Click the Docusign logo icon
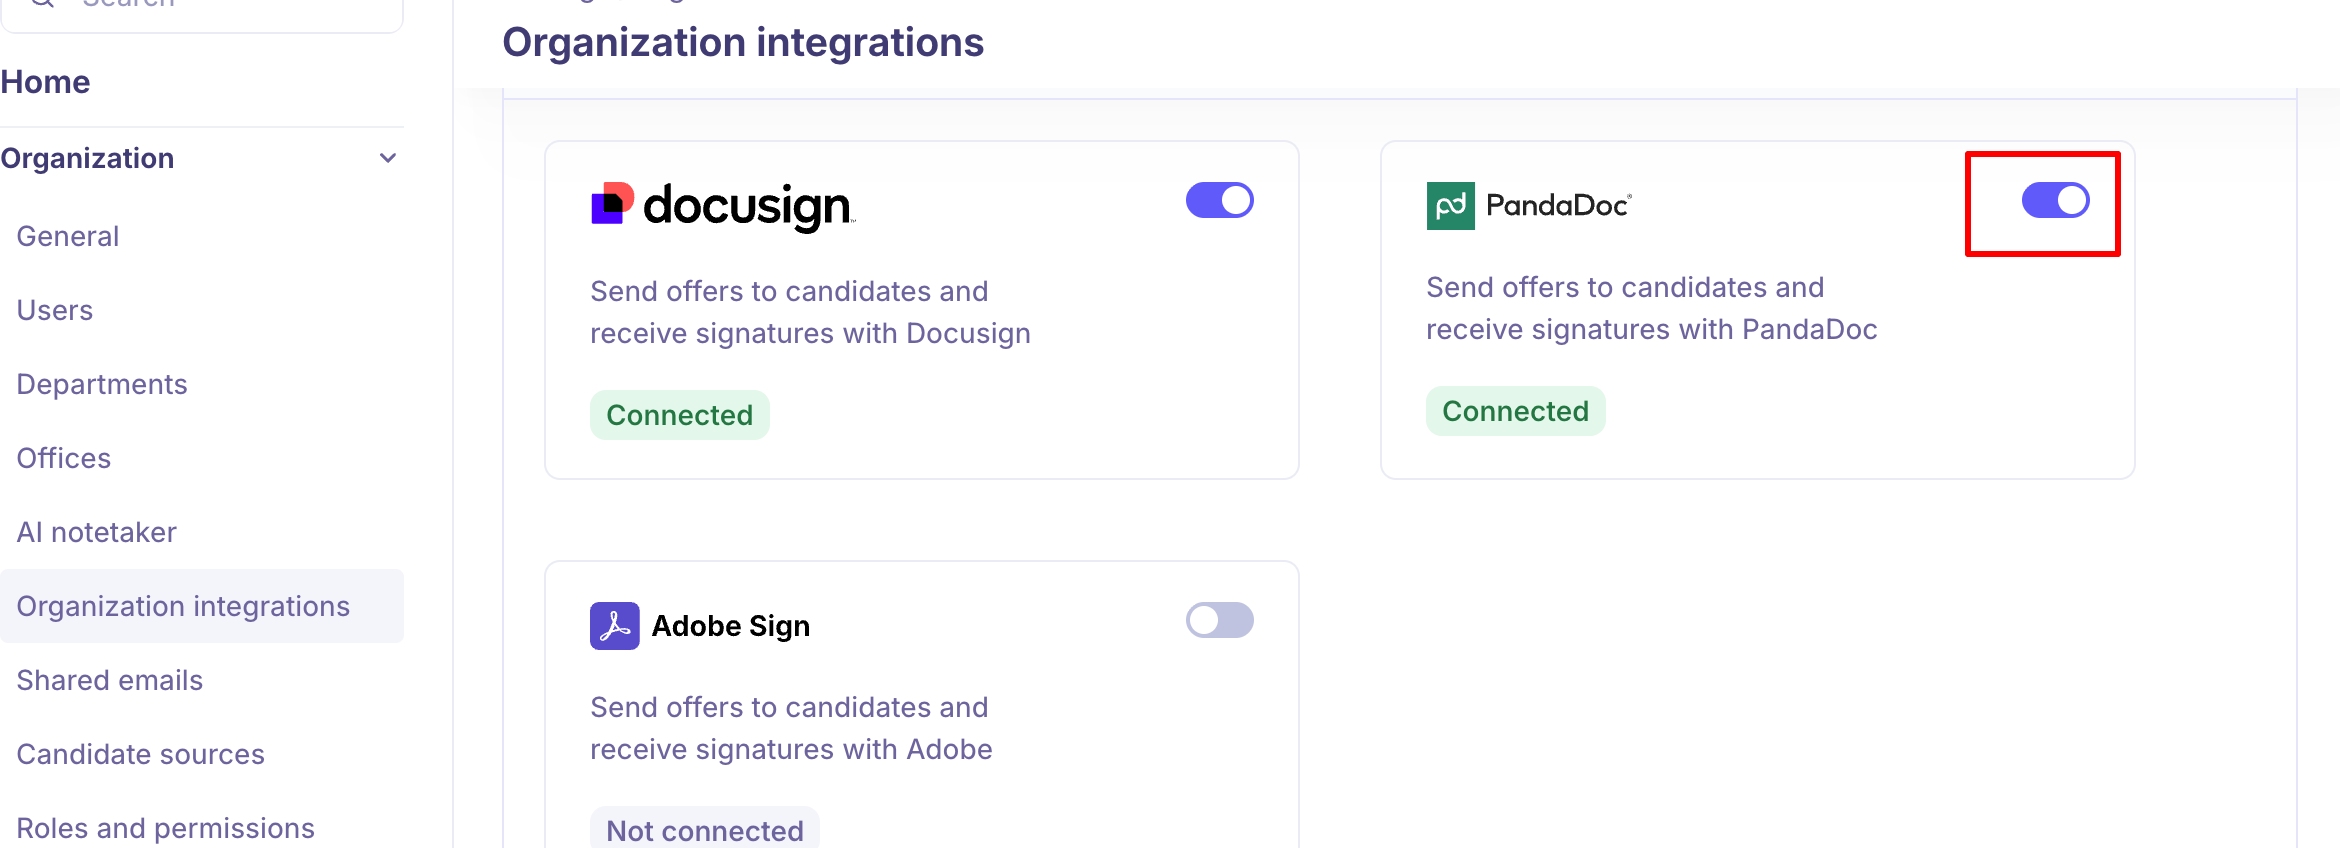This screenshot has width=2340, height=848. (612, 204)
